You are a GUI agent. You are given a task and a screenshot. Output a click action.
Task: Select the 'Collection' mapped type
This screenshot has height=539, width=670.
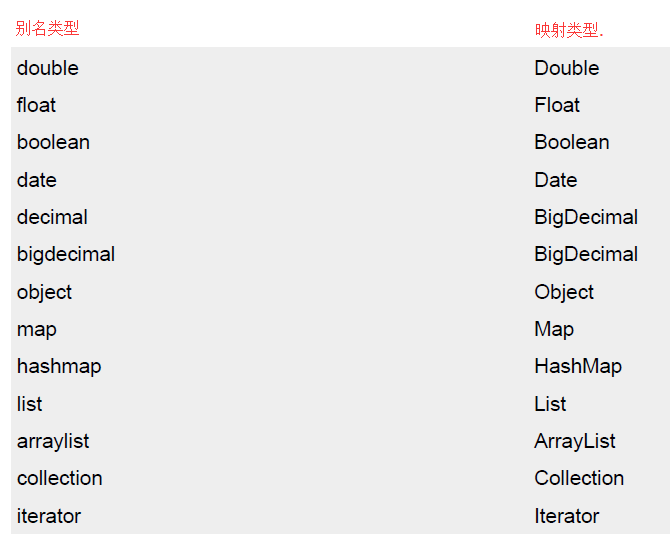(579, 478)
